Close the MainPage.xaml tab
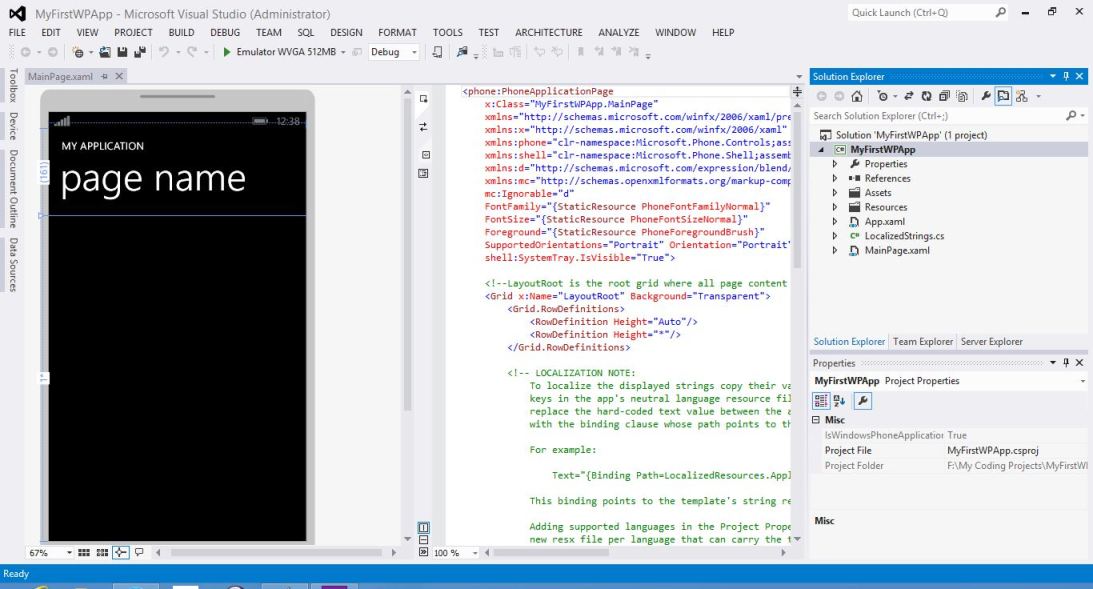Screen dimensions: 1093x589 [x=119, y=77]
